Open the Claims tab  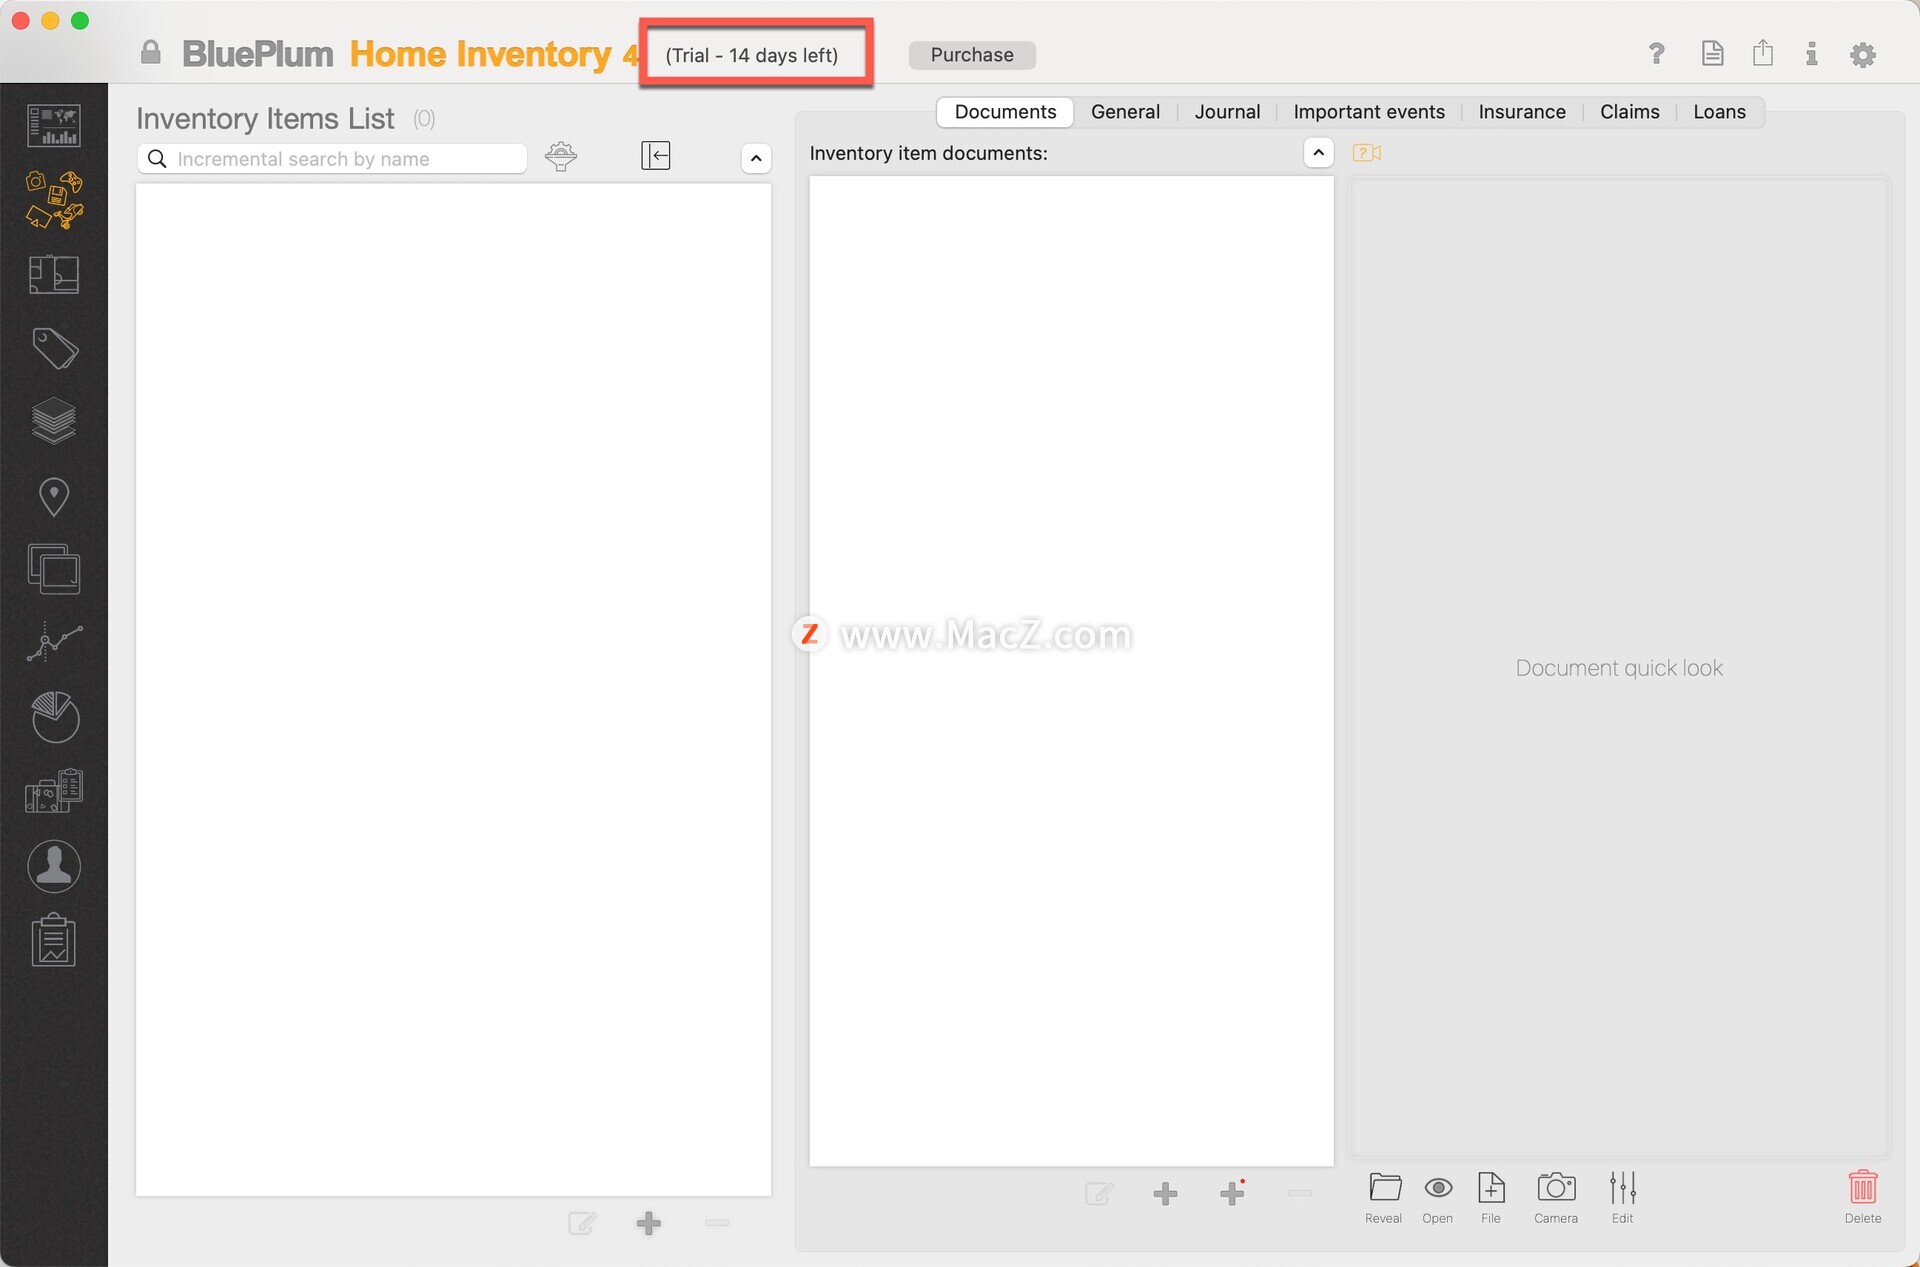click(x=1629, y=112)
